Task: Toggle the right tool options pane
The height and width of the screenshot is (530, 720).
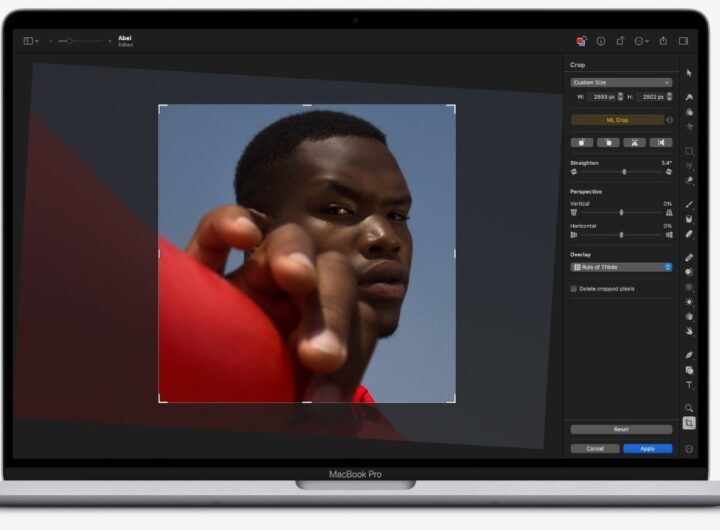Action: click(x=683, y=41)
